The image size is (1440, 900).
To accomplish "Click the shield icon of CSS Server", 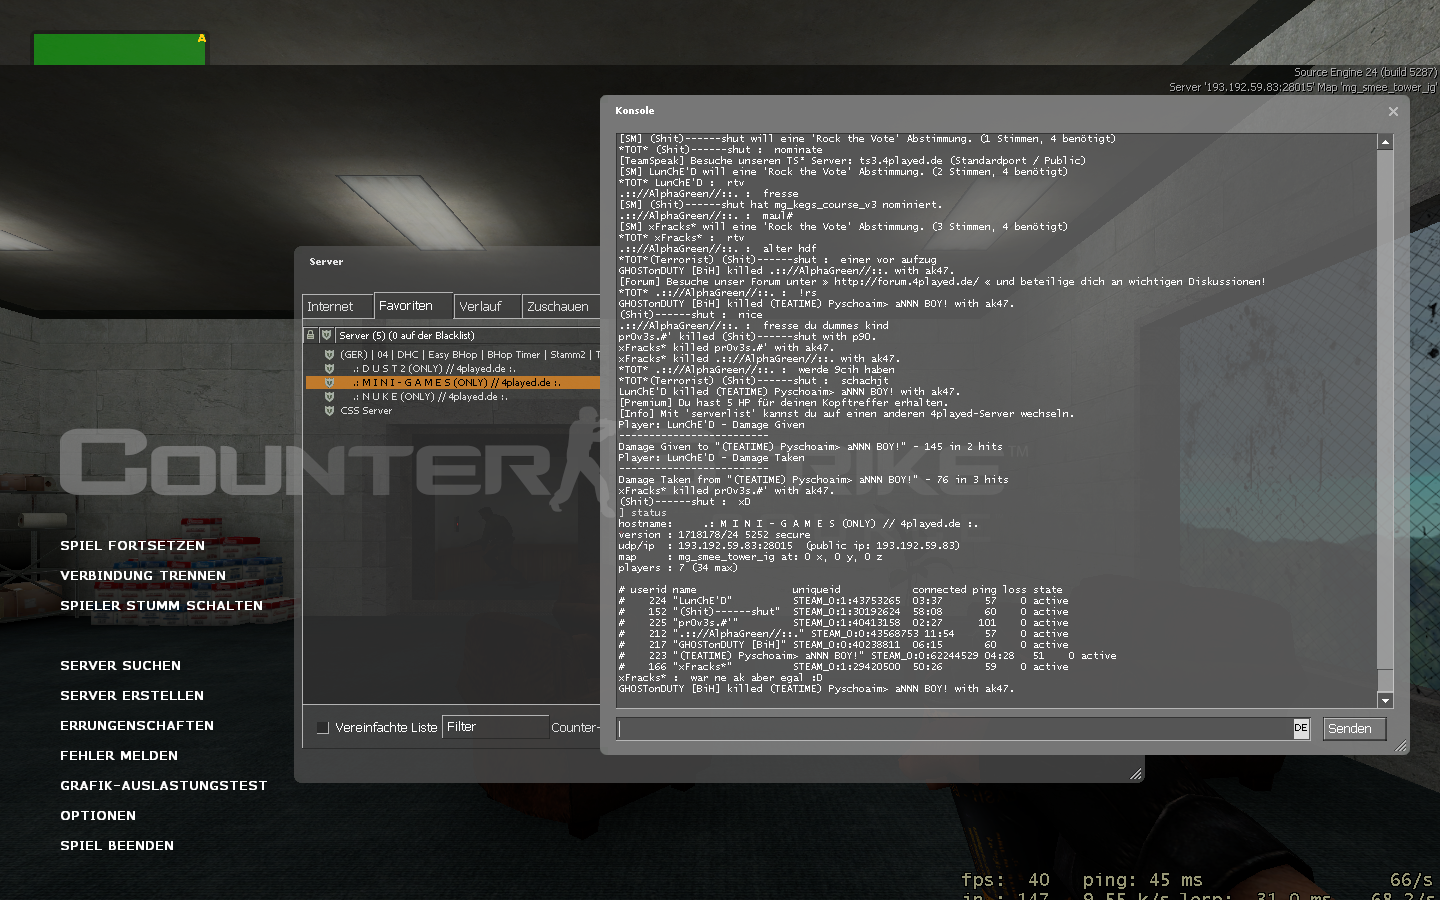I will pyautogui.click(x=329, y=410).
